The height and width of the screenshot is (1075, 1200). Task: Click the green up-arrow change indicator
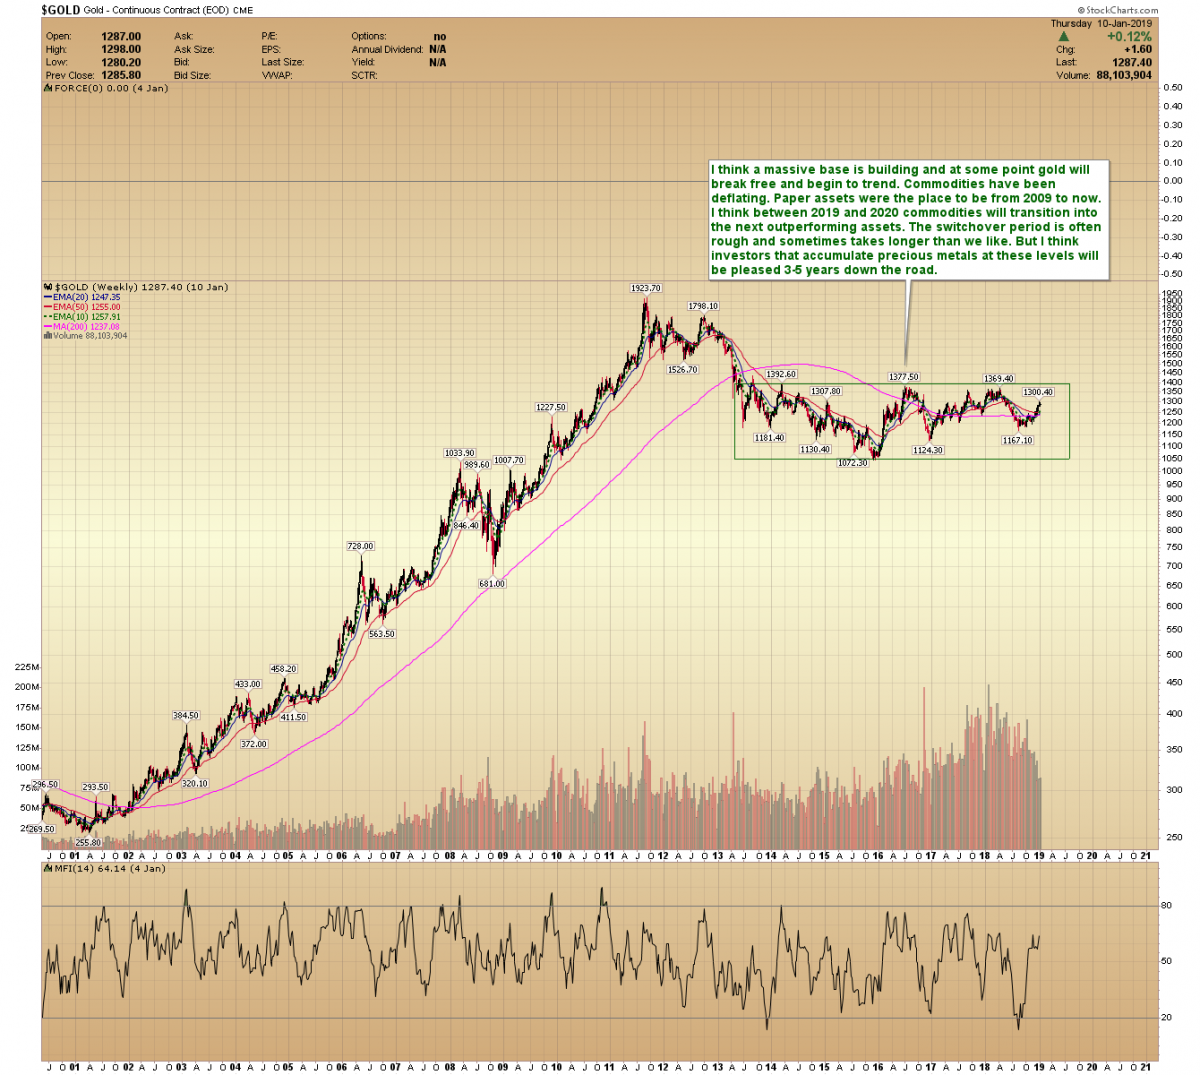[1064, 36]
